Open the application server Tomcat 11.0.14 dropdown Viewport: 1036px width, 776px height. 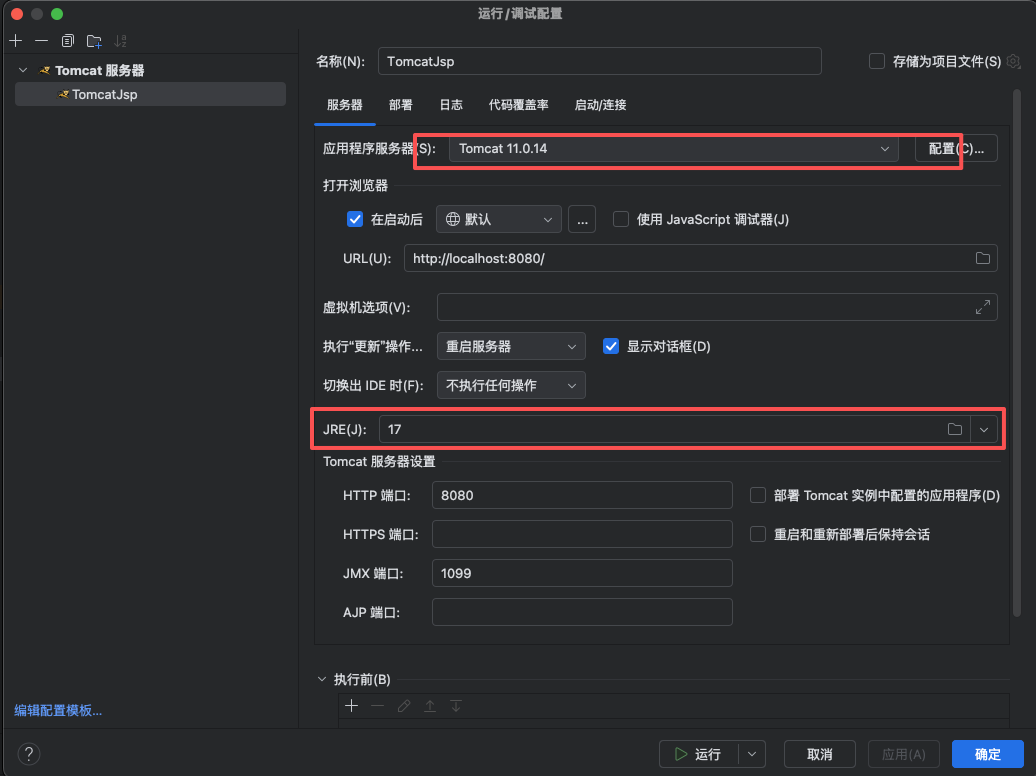point(673,149)
